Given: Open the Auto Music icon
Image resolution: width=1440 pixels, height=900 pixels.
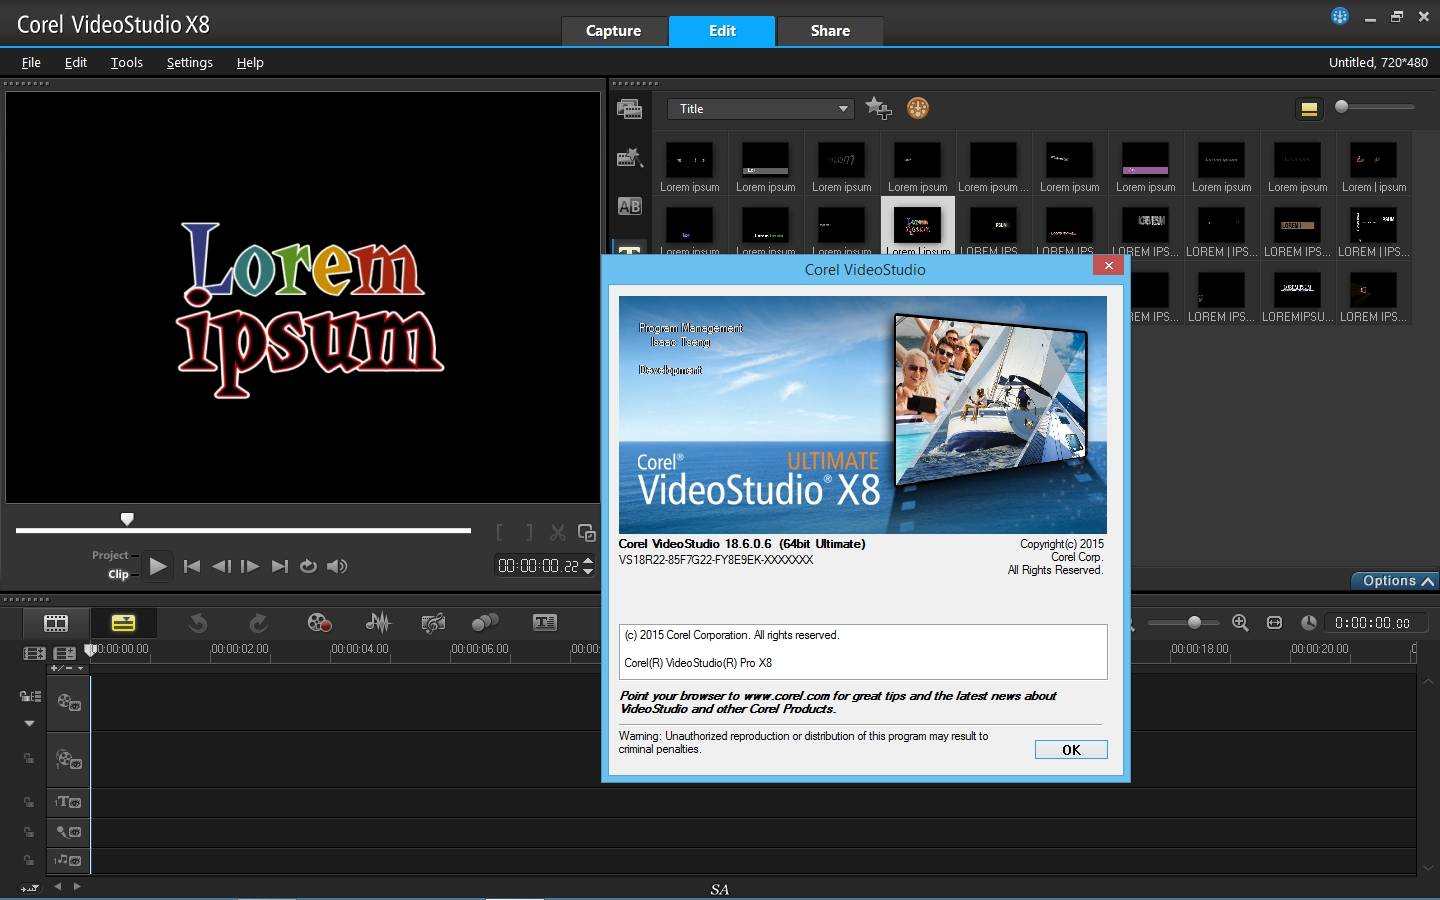Looking at the screenshot, I should point(433,623).
